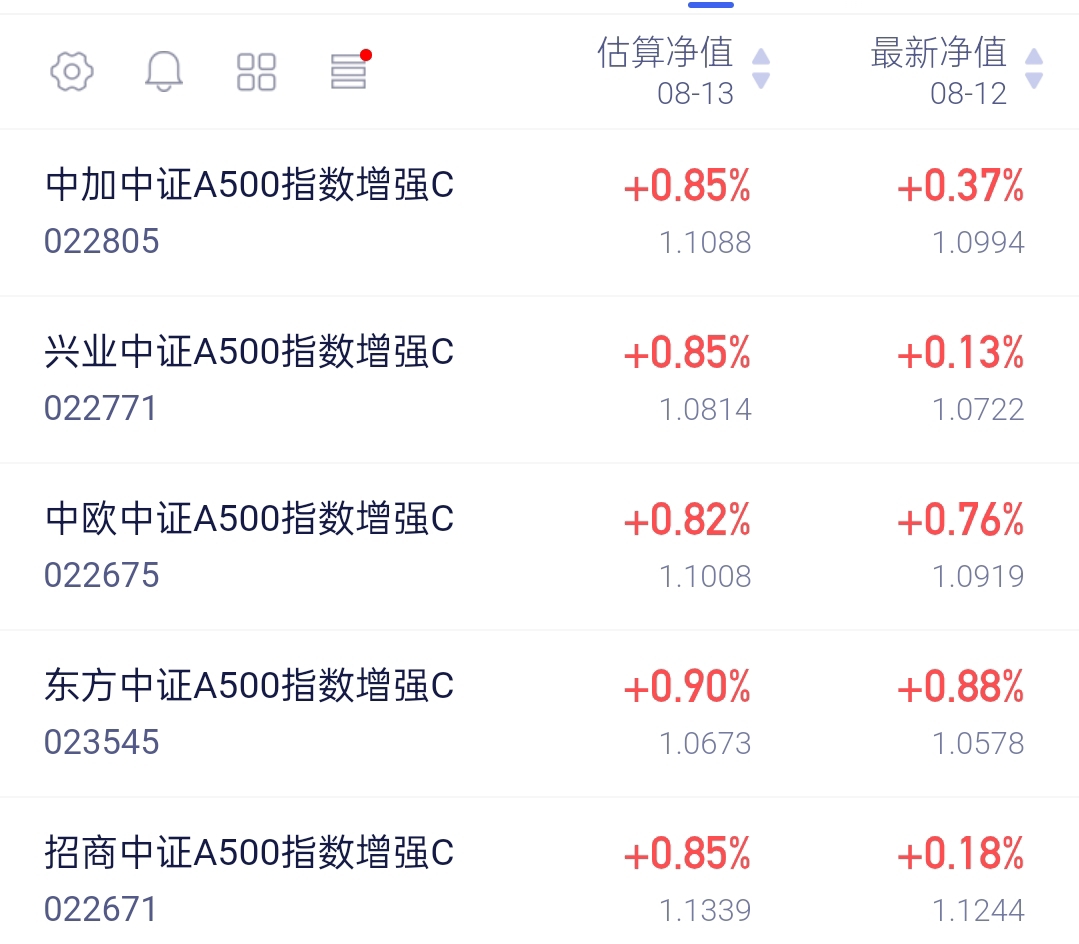
Task: Sort by 最新净值 using arrow icon
Action: pyautogui.click(x=1034, y=68)
